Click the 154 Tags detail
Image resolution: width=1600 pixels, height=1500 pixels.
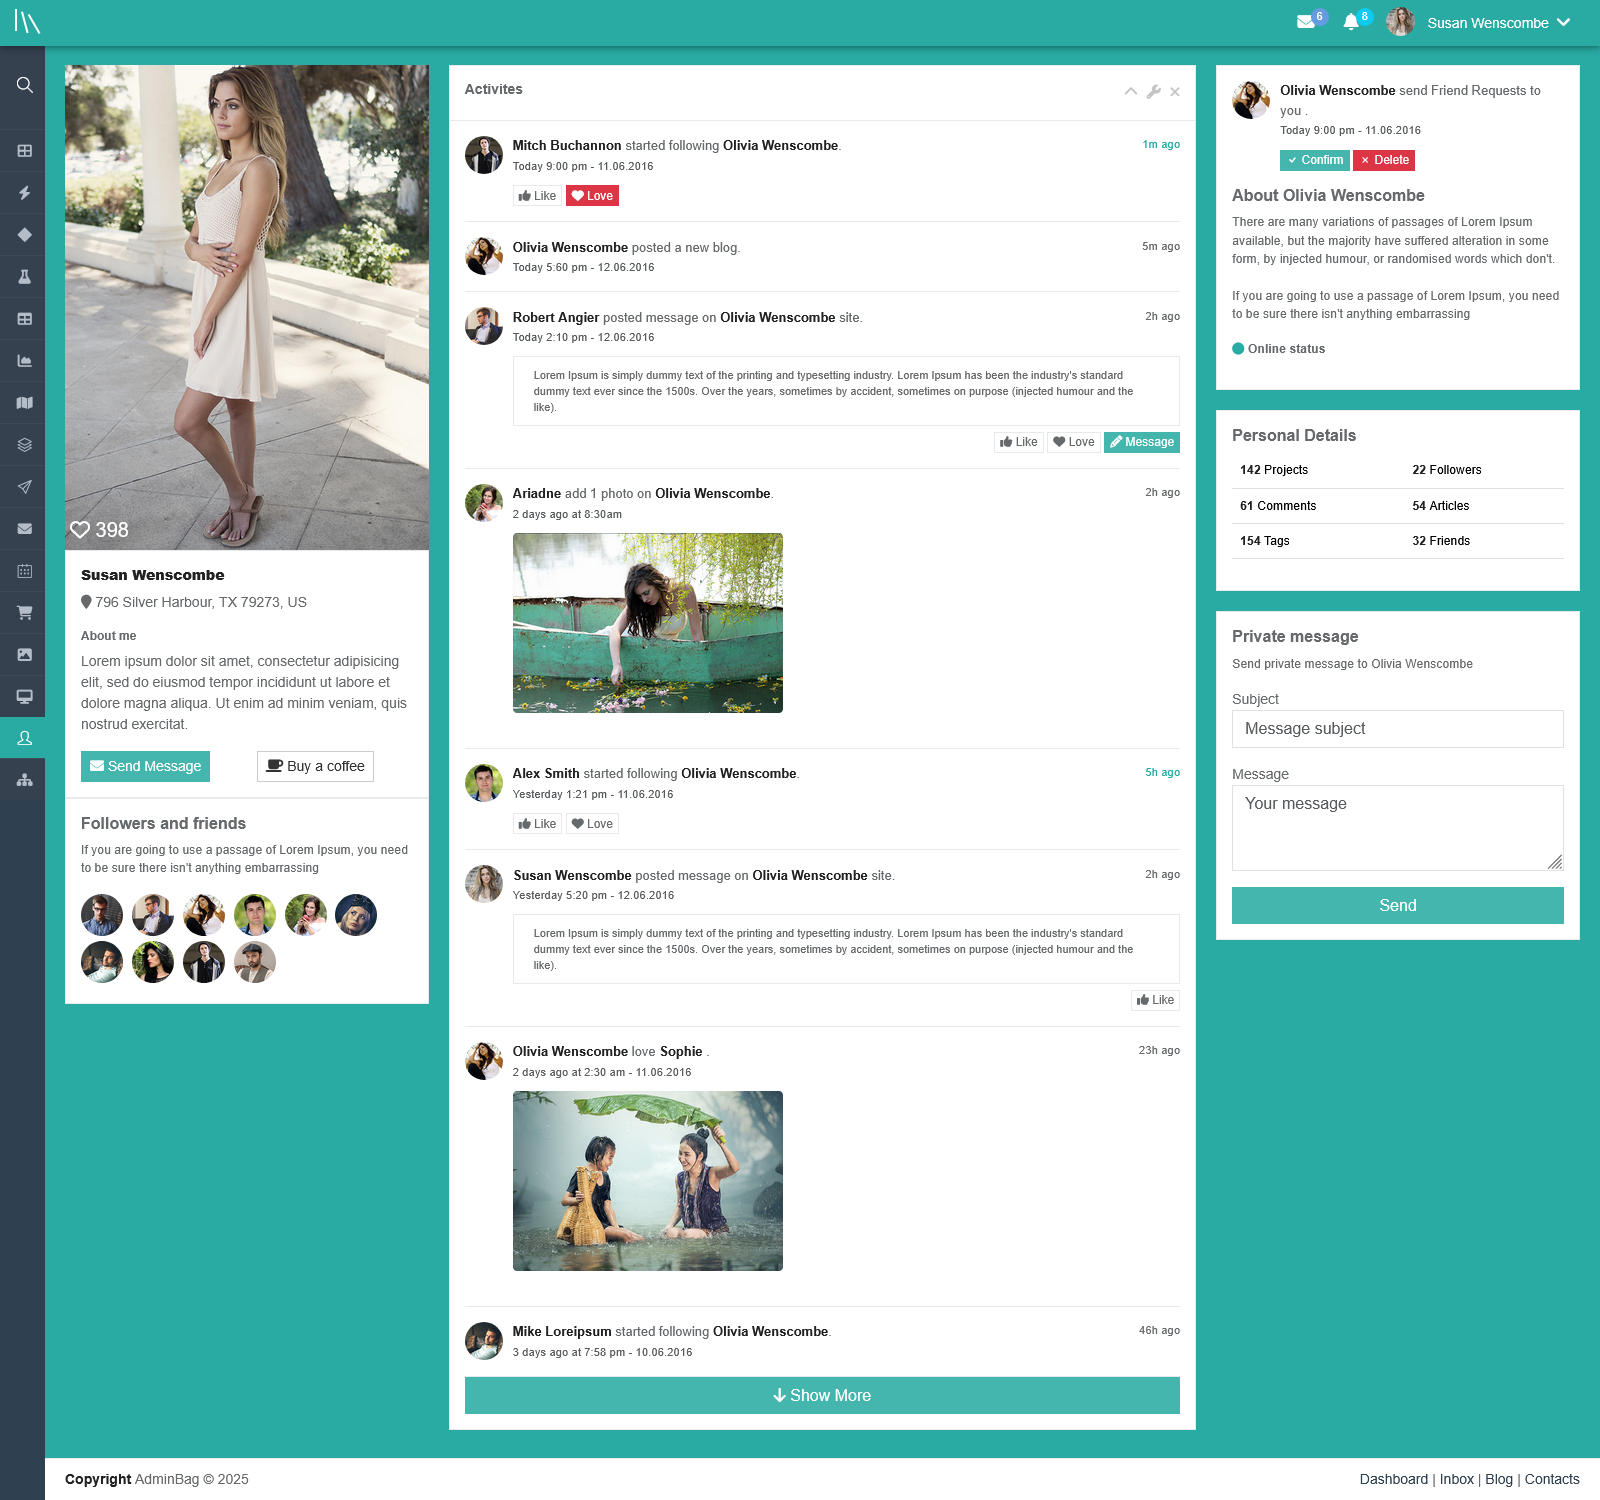(1265, 541)
